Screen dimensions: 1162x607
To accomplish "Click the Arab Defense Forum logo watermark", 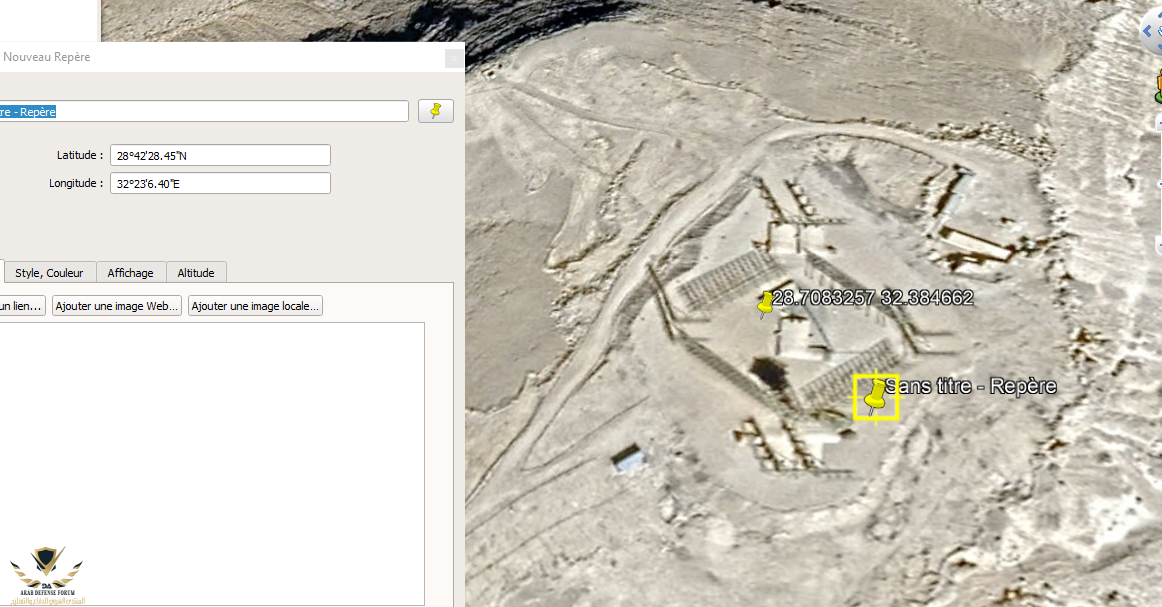I will (x=46, y=576).
